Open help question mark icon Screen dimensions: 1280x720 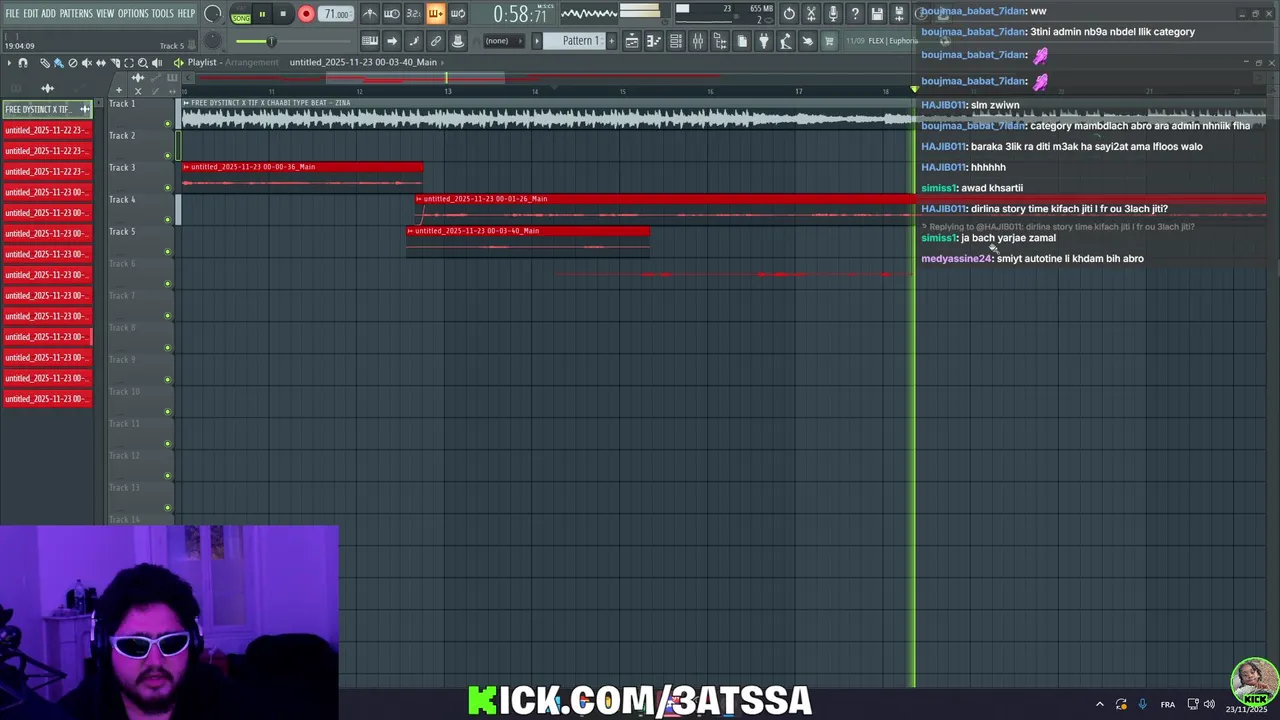(x=855, y=14)
